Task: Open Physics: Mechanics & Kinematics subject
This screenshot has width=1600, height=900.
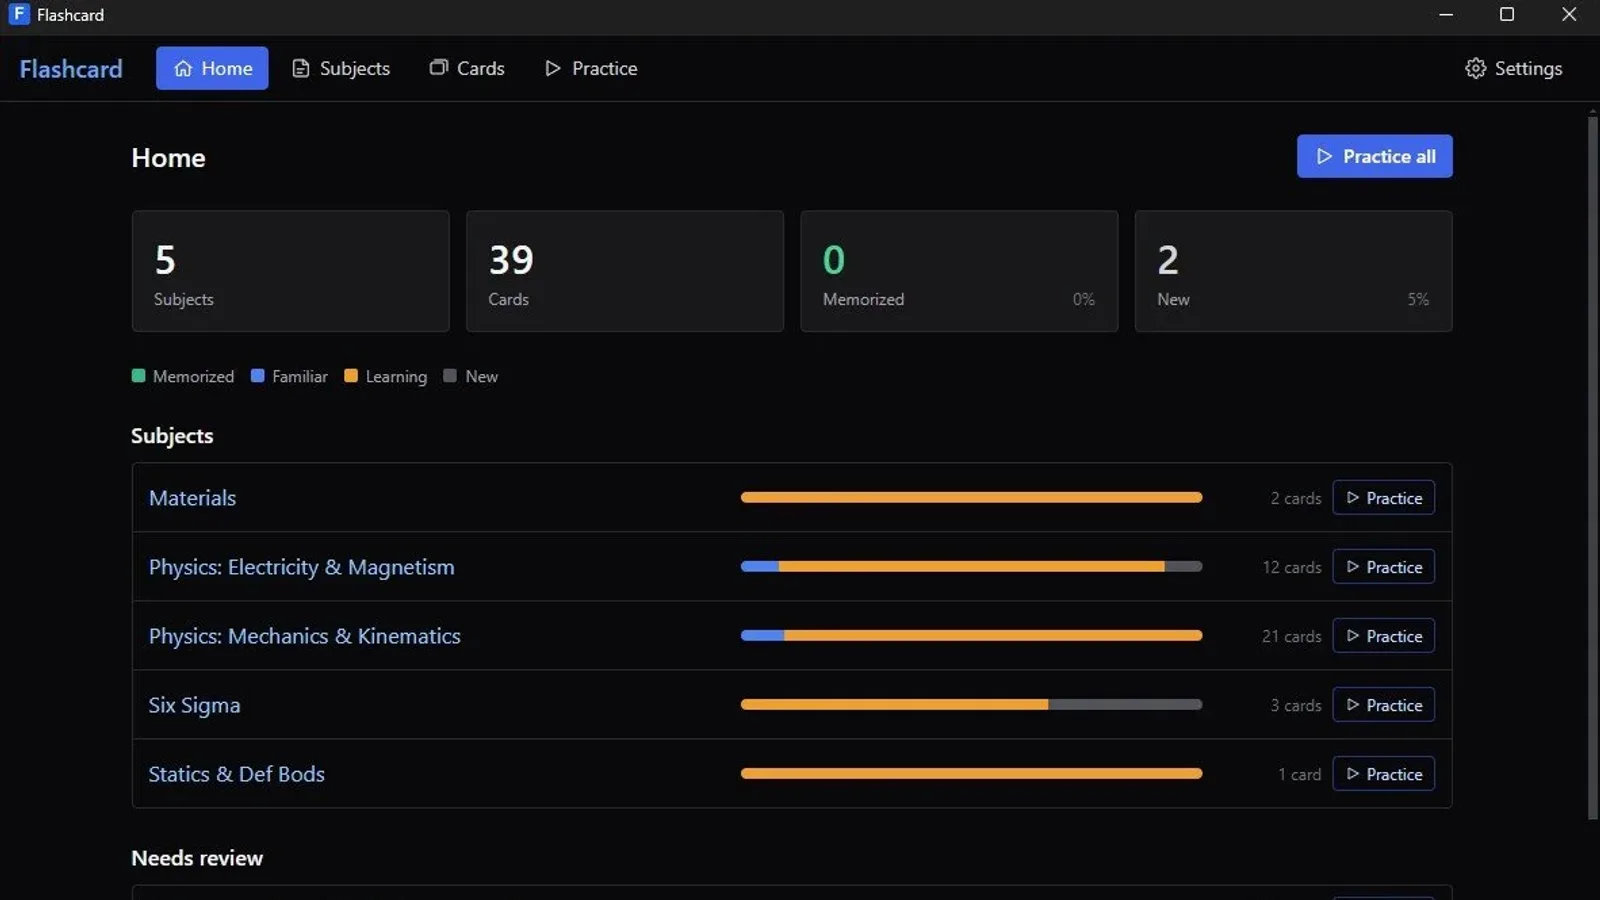Action: [304, 636]
